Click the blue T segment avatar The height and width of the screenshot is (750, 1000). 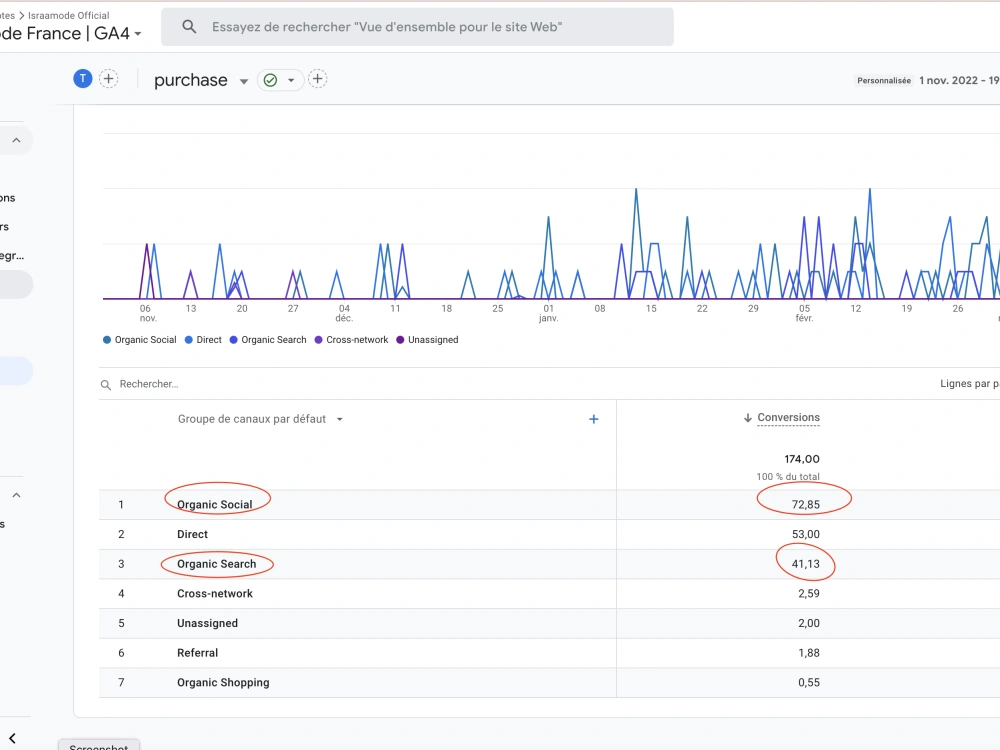pyautogui.click(x=83, y=79)
